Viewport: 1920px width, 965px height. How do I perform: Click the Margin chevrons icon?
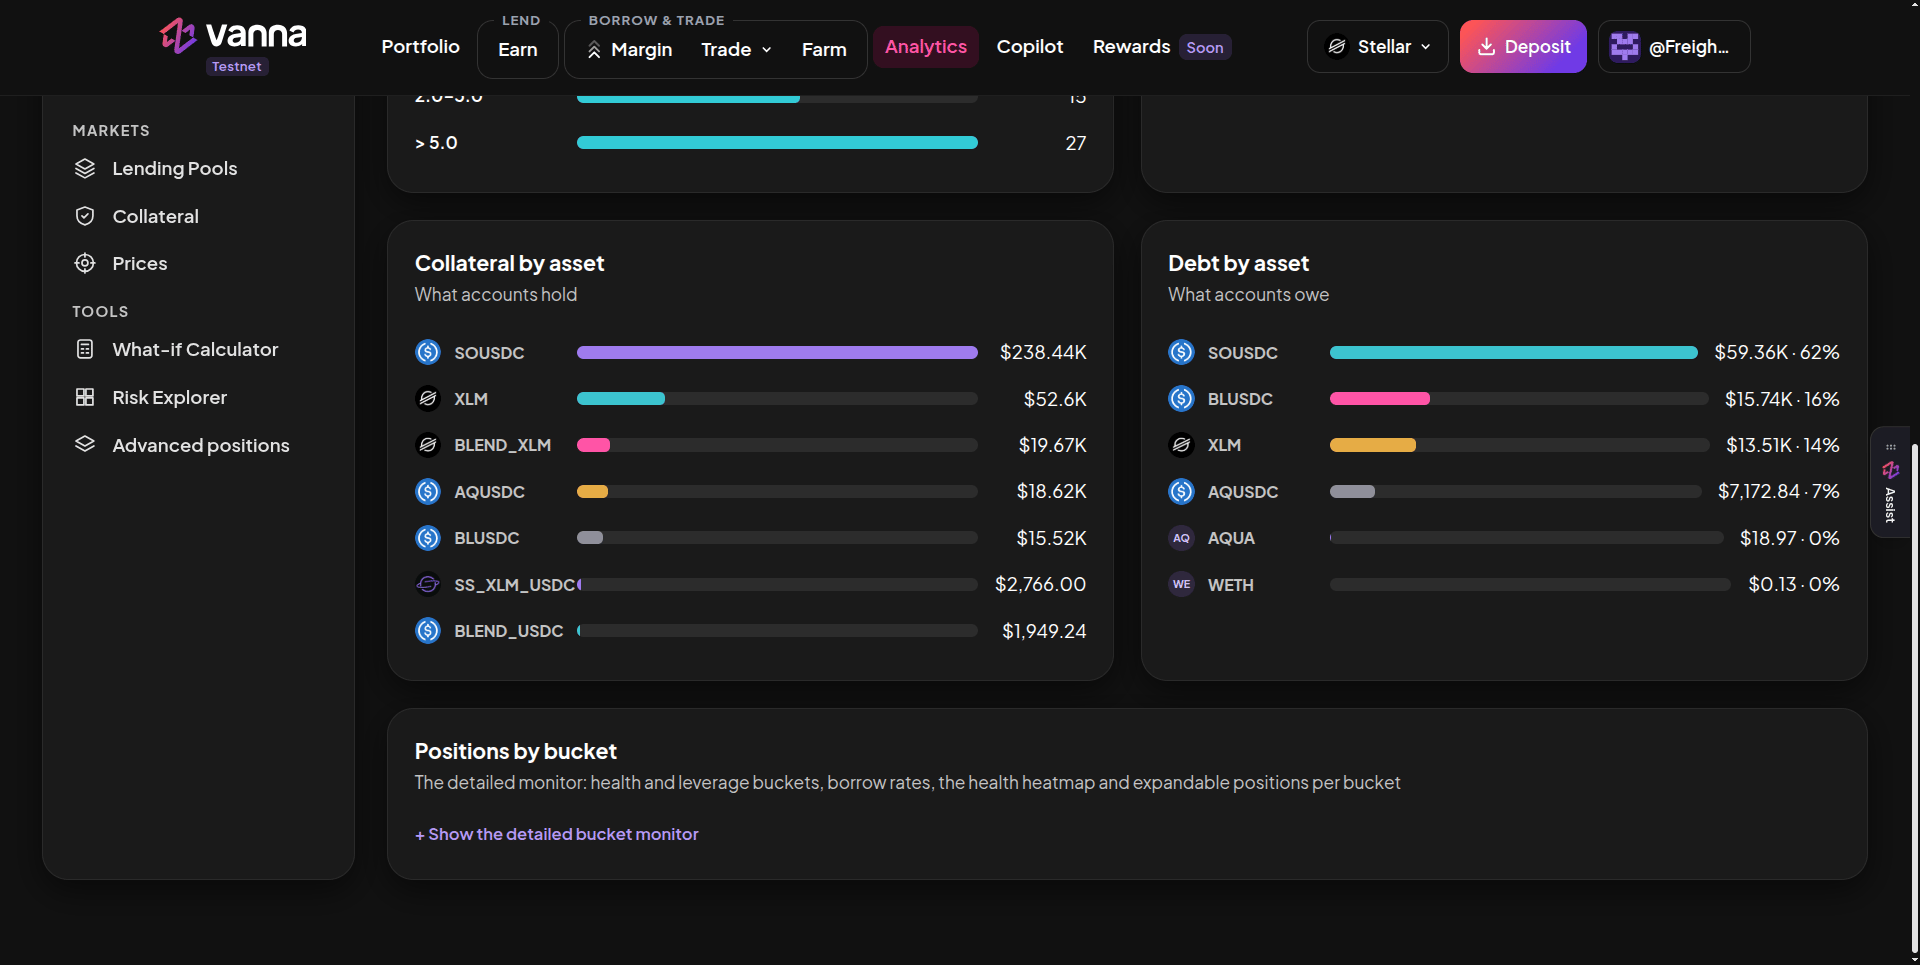594,50
